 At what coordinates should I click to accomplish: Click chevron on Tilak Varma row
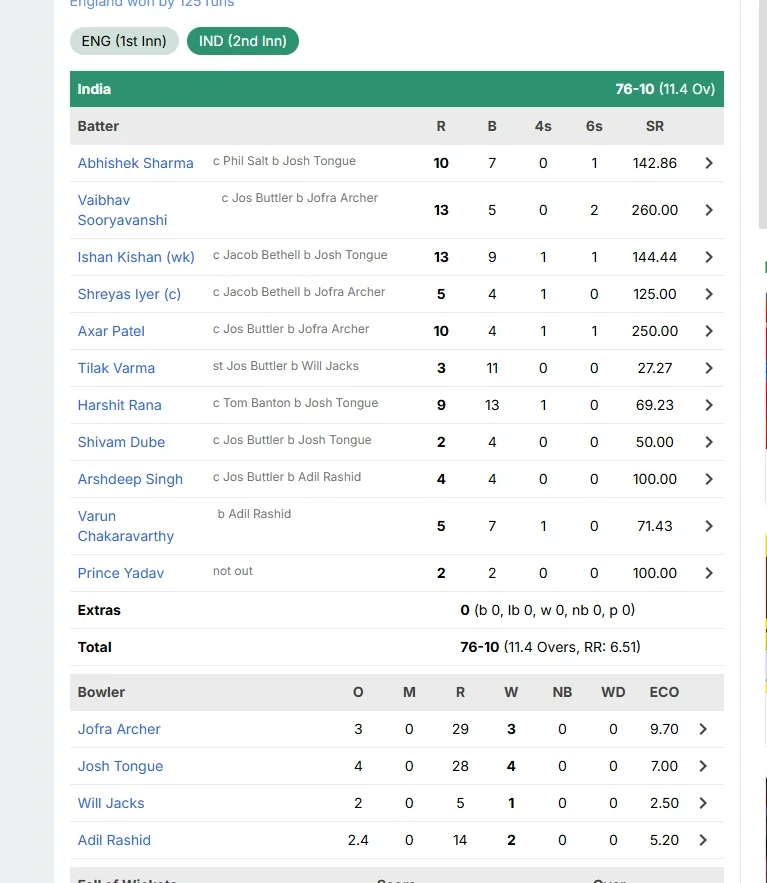pos(709,368)
